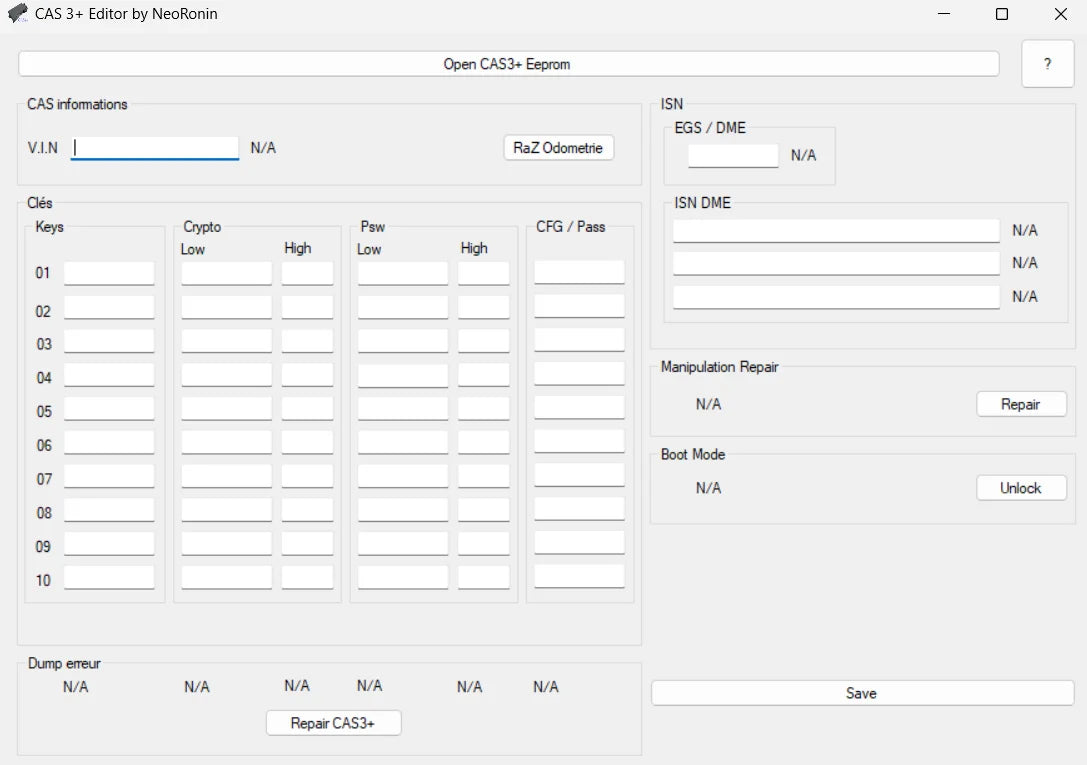Select CFG / Pass field in row 10
1087x765 pixels.
(579, 576)
